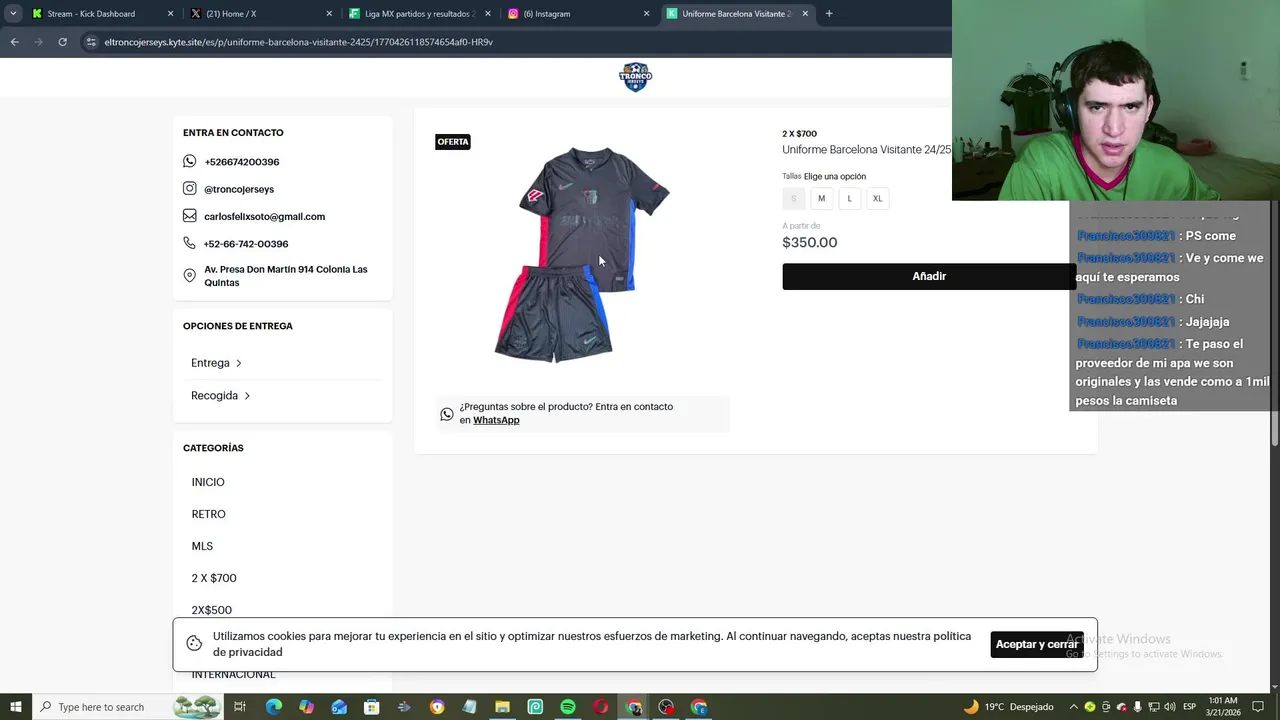Reload the page with the refresh icon

point(62,42)
